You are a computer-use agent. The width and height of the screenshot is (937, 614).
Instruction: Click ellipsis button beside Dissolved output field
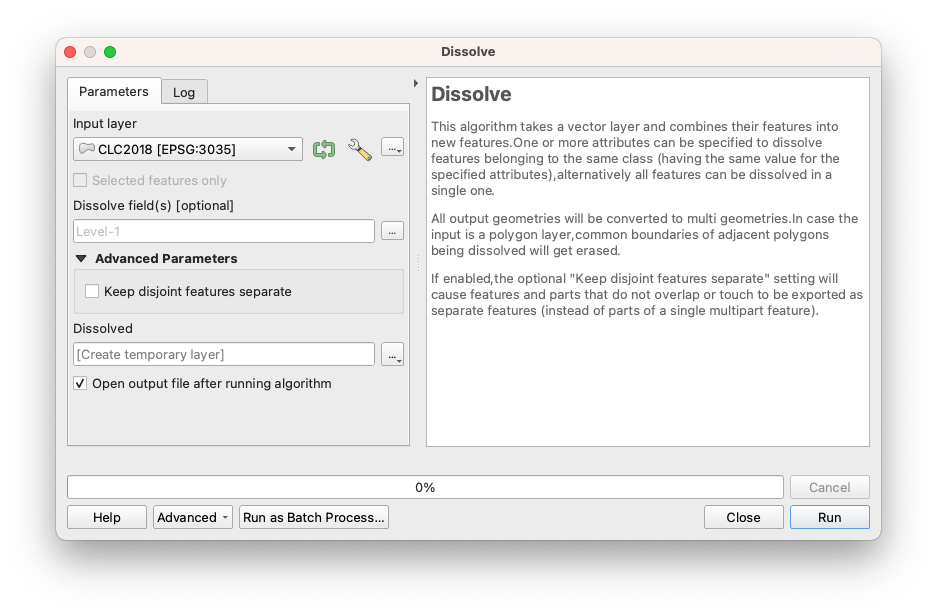tap(392, 354)
